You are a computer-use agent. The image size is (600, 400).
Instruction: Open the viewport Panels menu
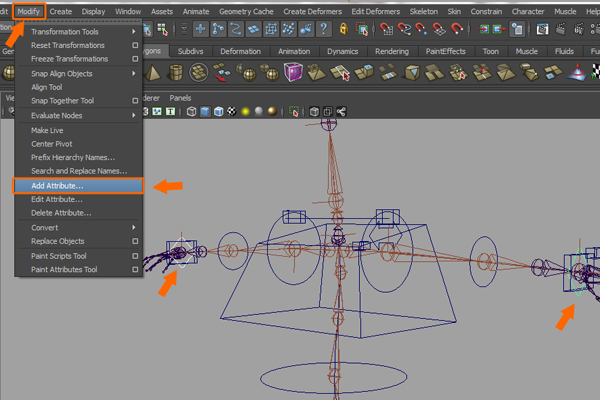click(x=180, y=98)
